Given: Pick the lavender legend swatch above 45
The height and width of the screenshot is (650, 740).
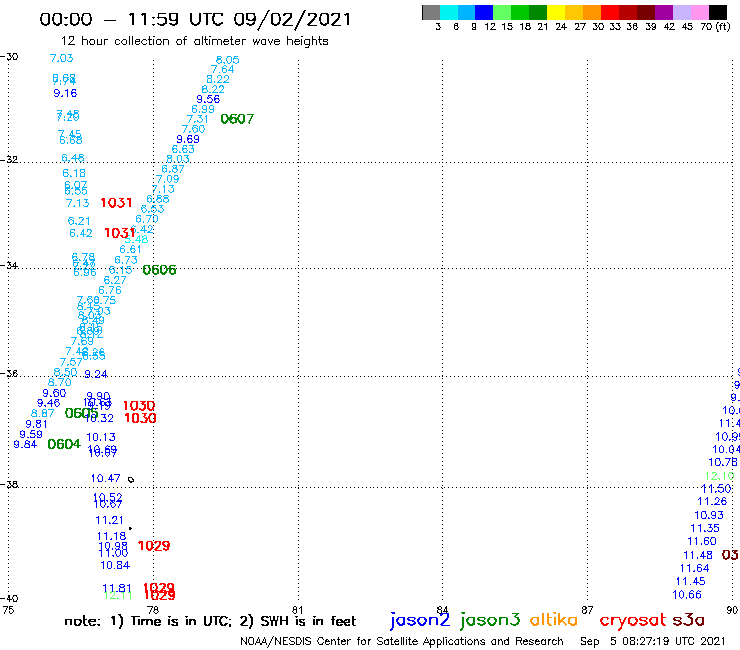Looking at the screenshot, I should (x=681, y=12).
